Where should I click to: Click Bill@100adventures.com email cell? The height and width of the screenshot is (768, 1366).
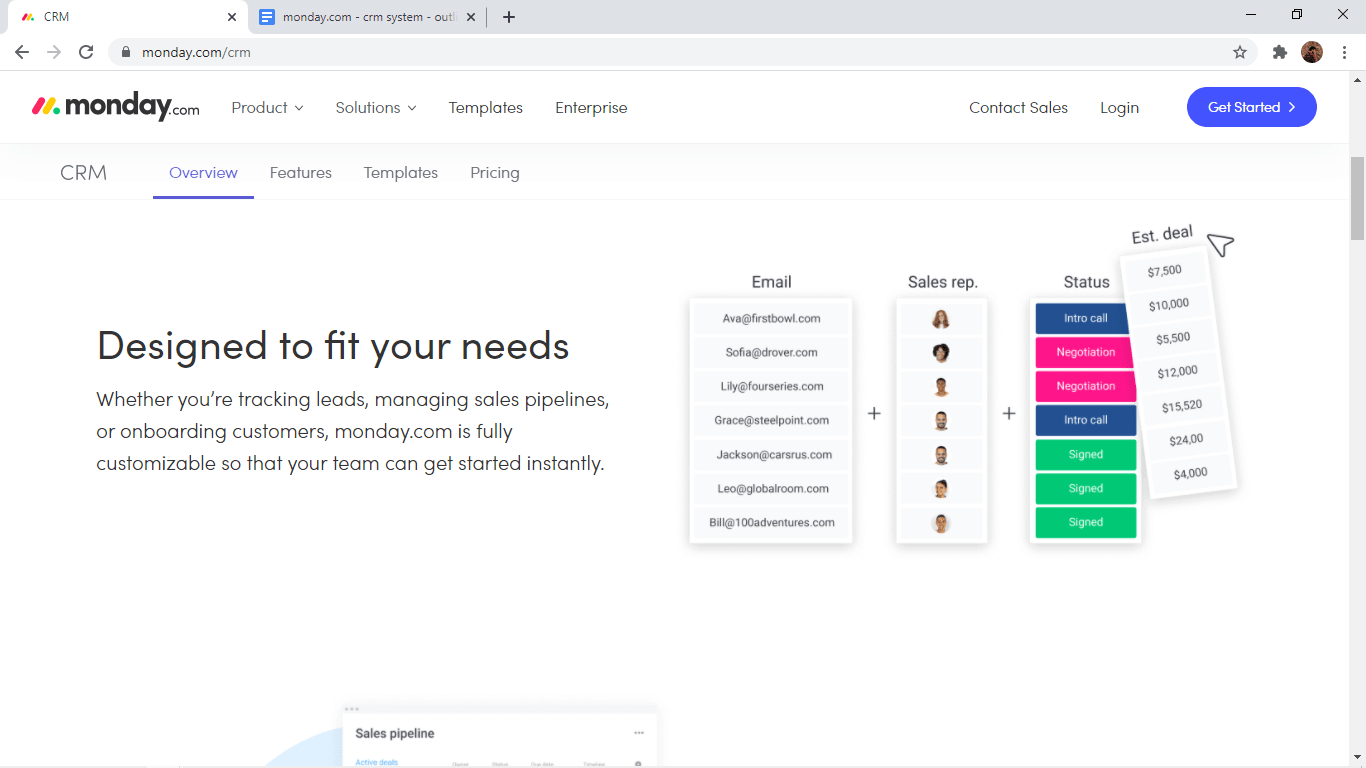pyautogui.click(x=771, y=523)
